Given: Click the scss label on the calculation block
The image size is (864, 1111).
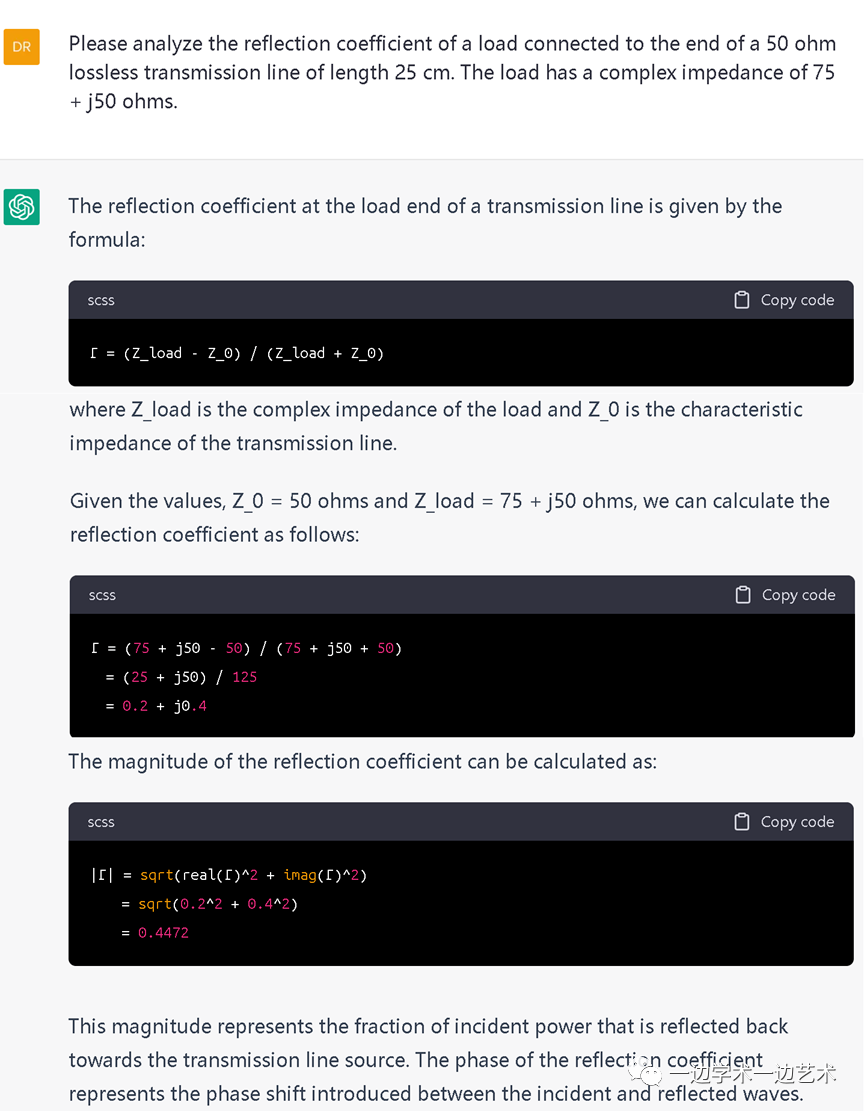Looking at the screenshot, I should (102, 595).
